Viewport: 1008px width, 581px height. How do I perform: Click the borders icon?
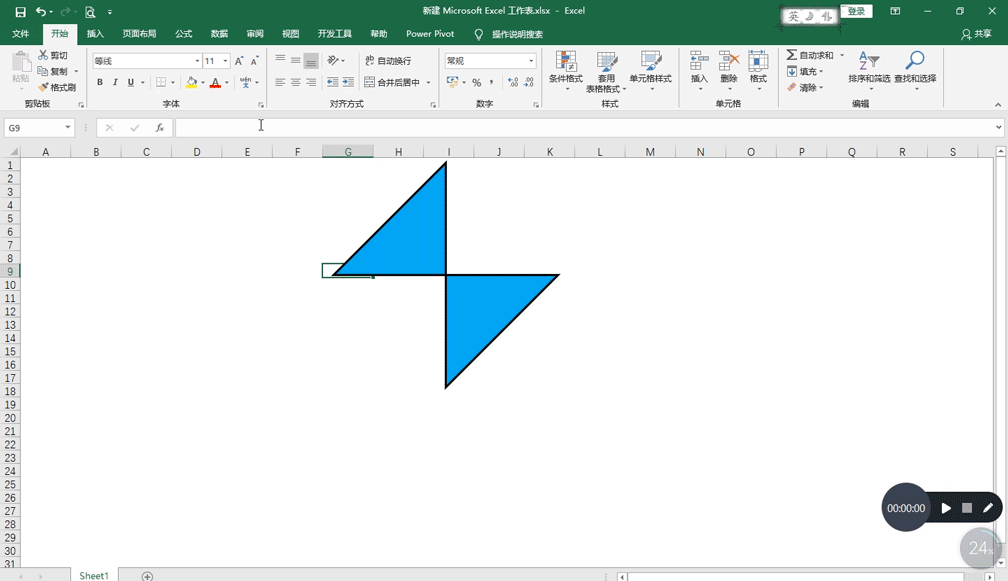(x=161, y=82)
